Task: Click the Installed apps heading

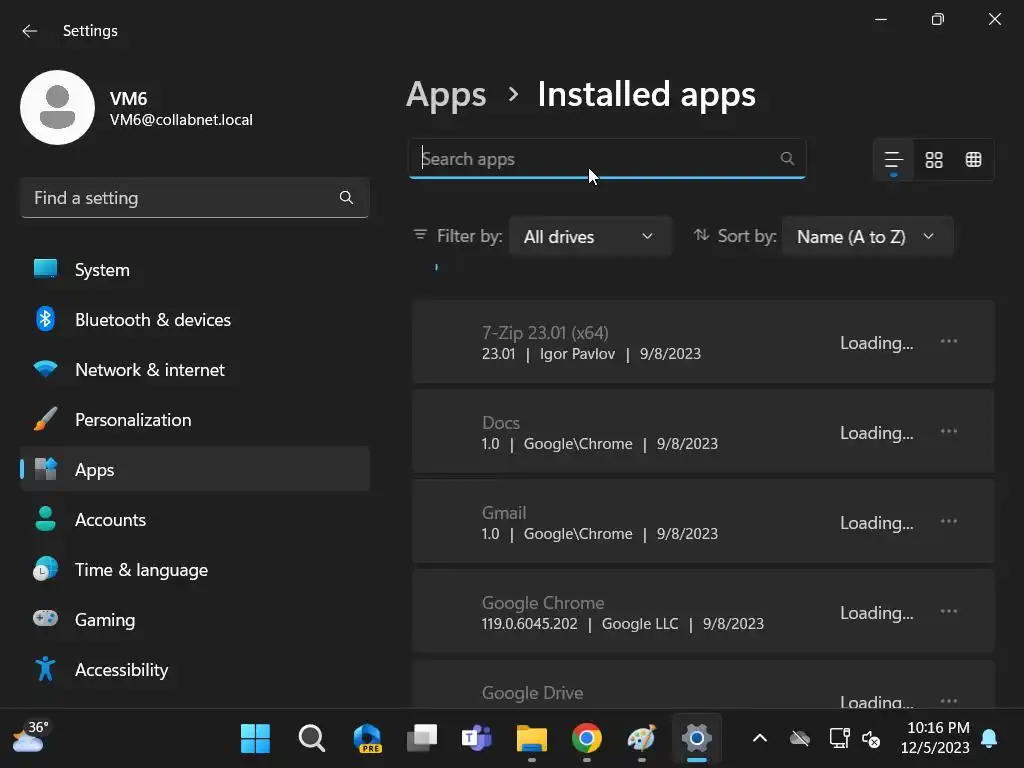Action: 646,94
